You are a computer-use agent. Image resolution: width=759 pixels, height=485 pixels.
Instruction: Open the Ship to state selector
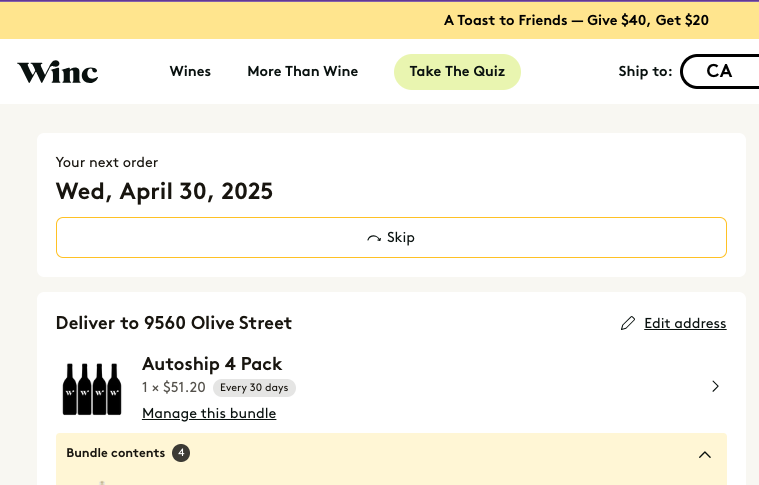(719, 72)
